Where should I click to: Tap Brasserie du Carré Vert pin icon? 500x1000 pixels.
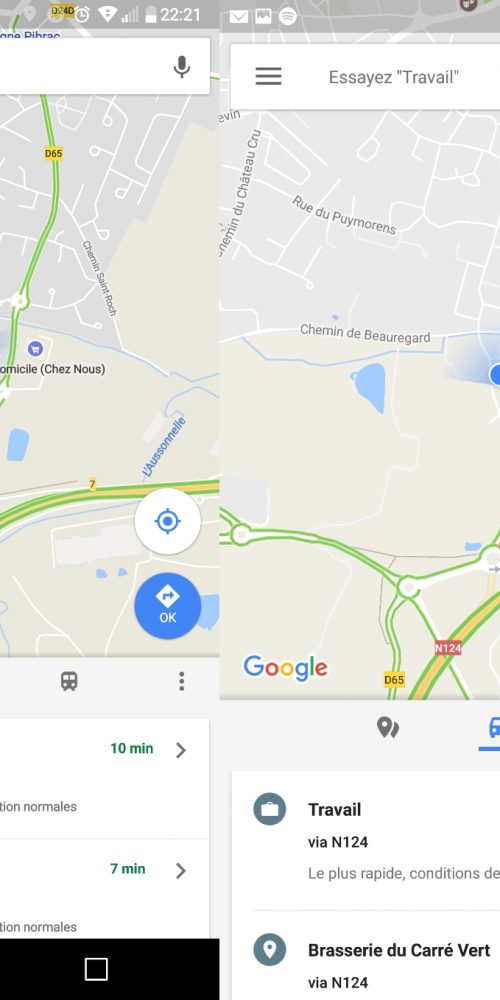270,950
